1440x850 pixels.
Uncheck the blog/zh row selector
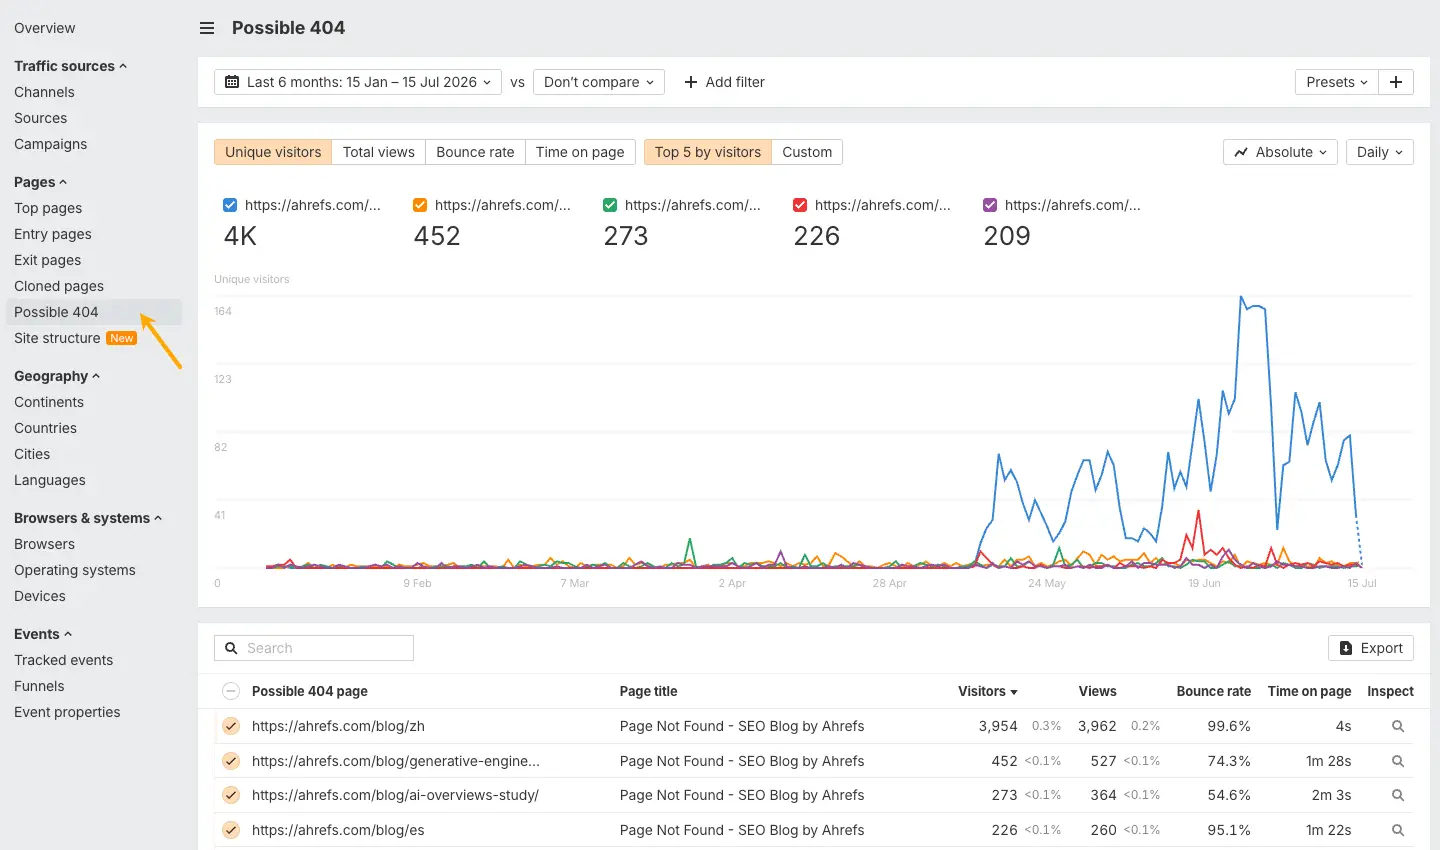(231, 726)
